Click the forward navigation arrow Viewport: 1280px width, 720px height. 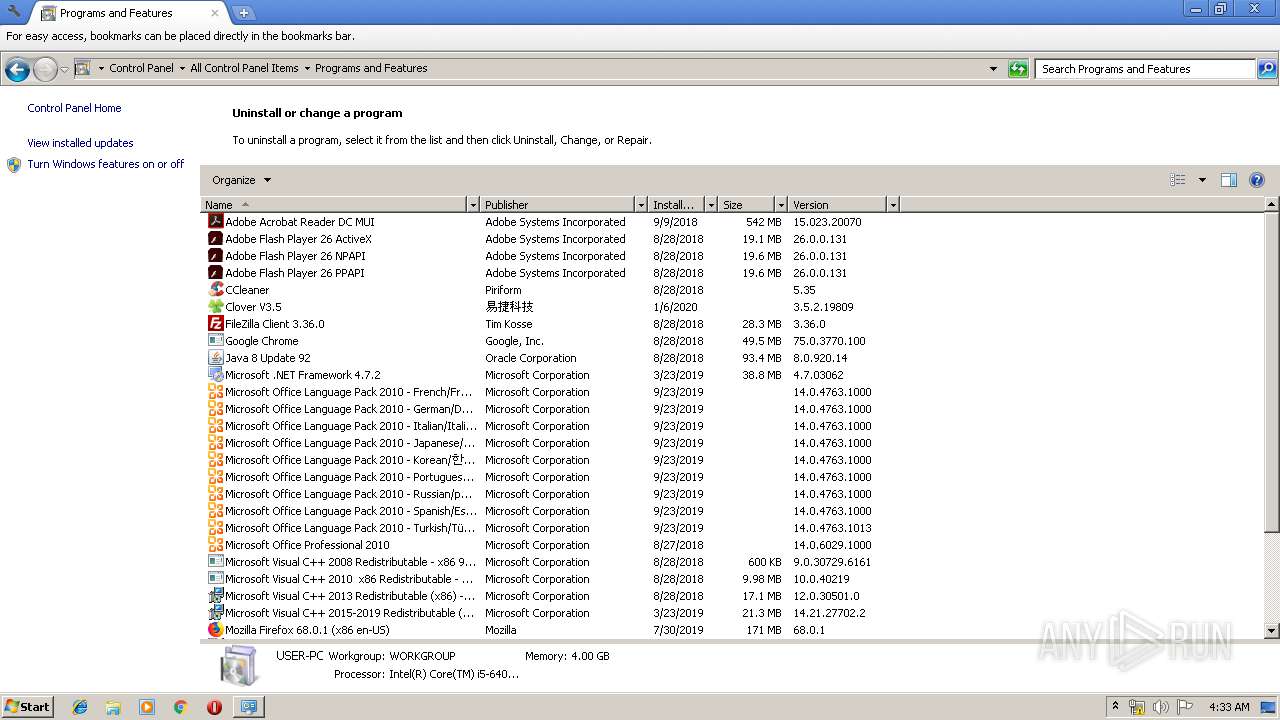45,69
